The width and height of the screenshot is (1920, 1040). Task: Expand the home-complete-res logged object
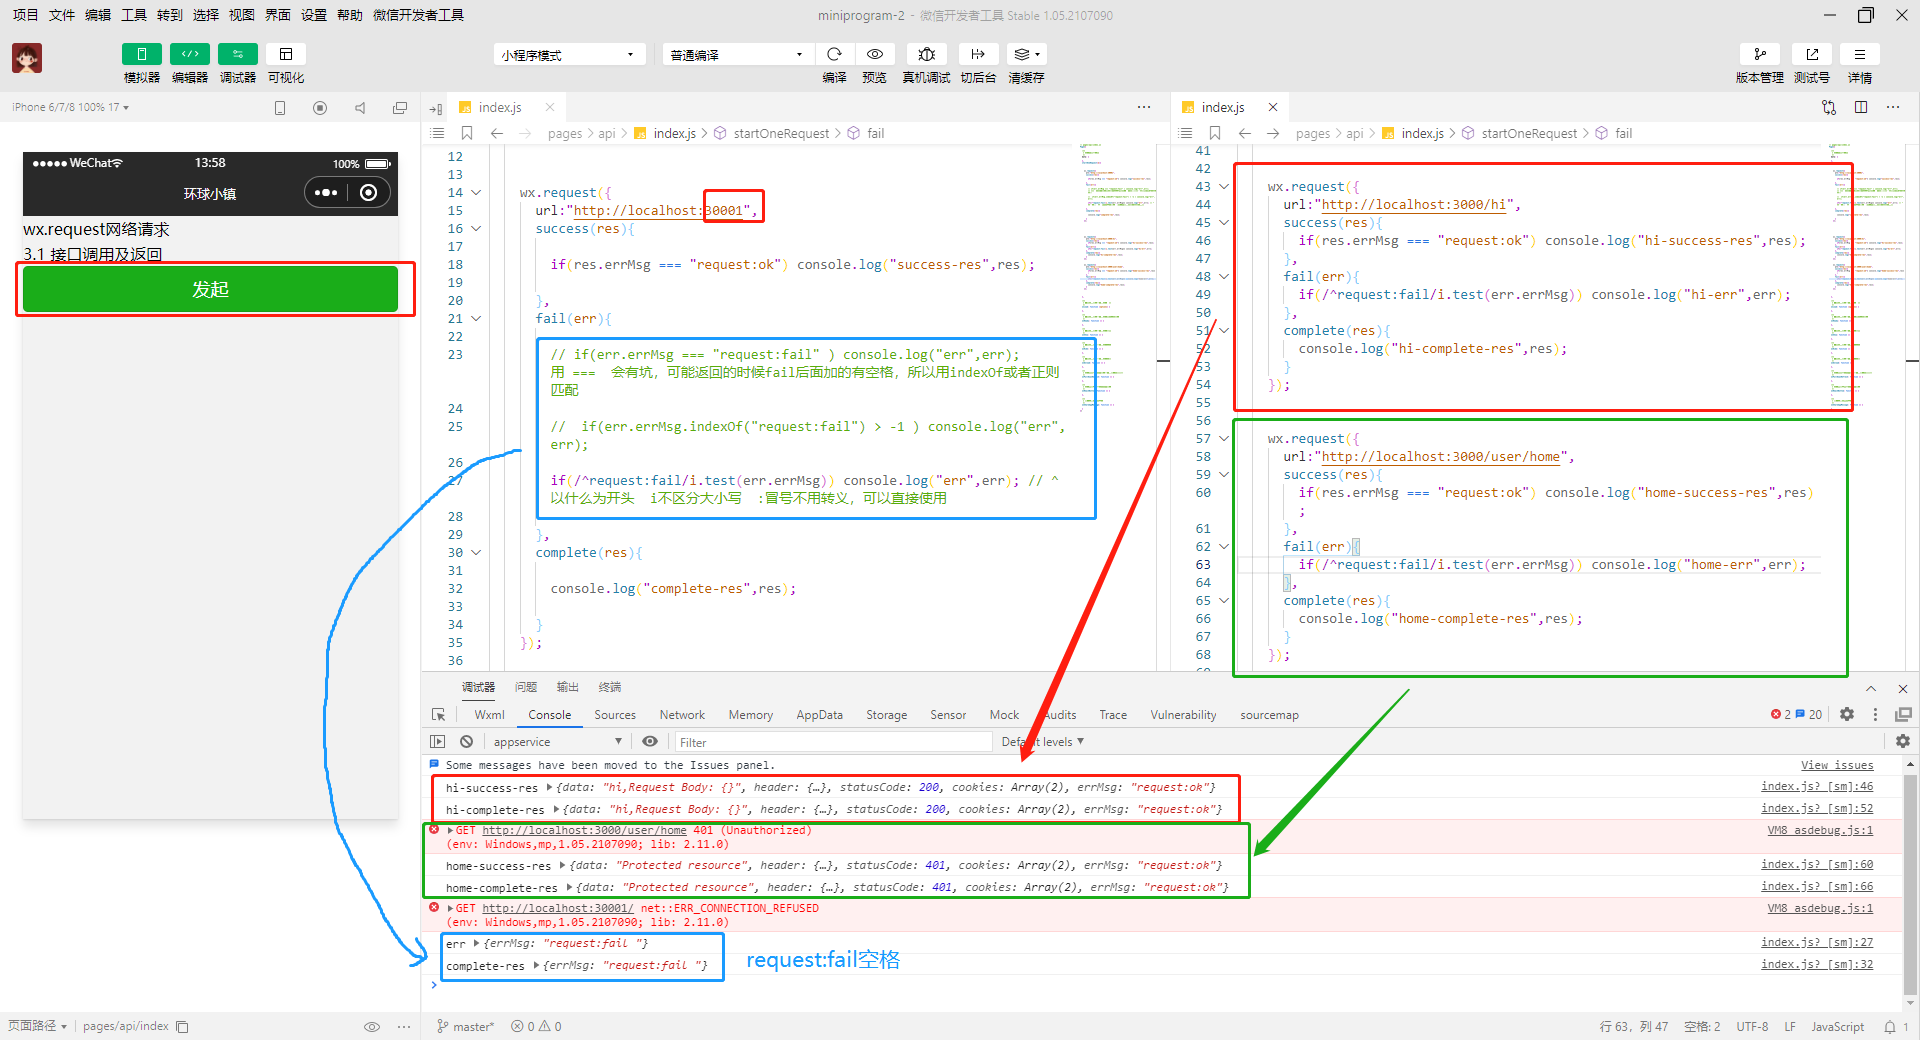click(x=569, y=888)
